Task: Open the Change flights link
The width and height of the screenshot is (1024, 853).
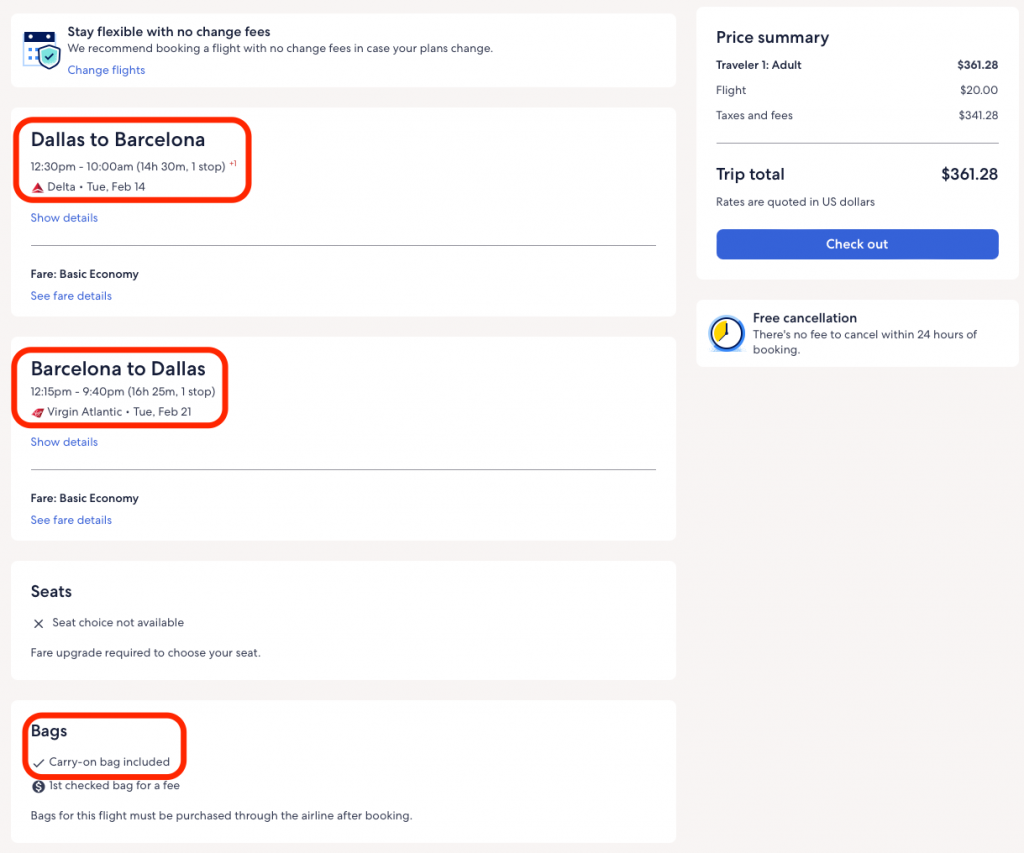Action: (106, 70)
